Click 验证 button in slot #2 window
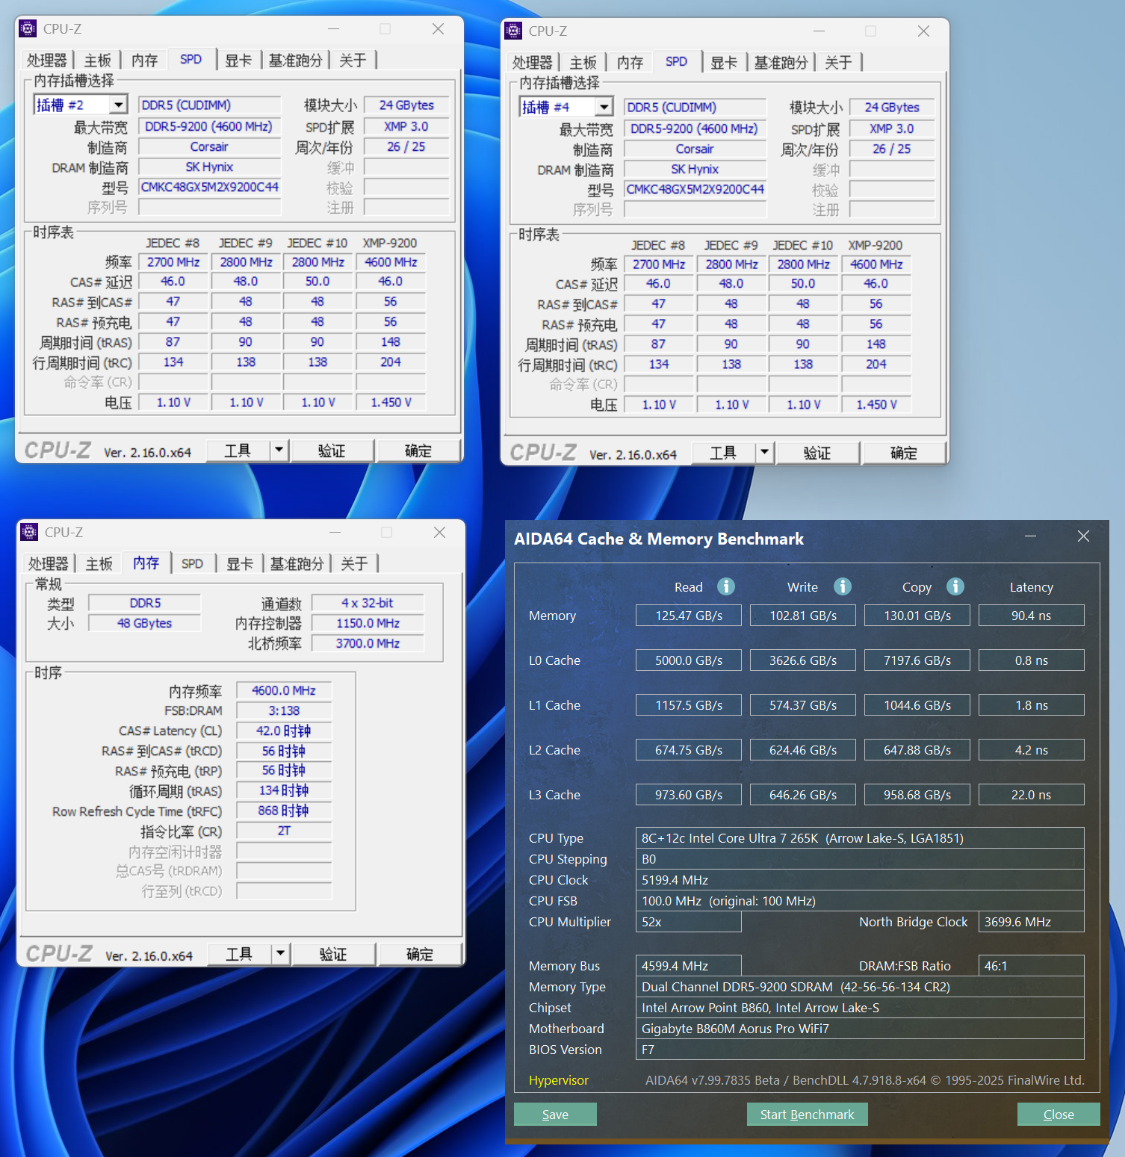The image size is (1125, 1157). [x=332, y=450]
